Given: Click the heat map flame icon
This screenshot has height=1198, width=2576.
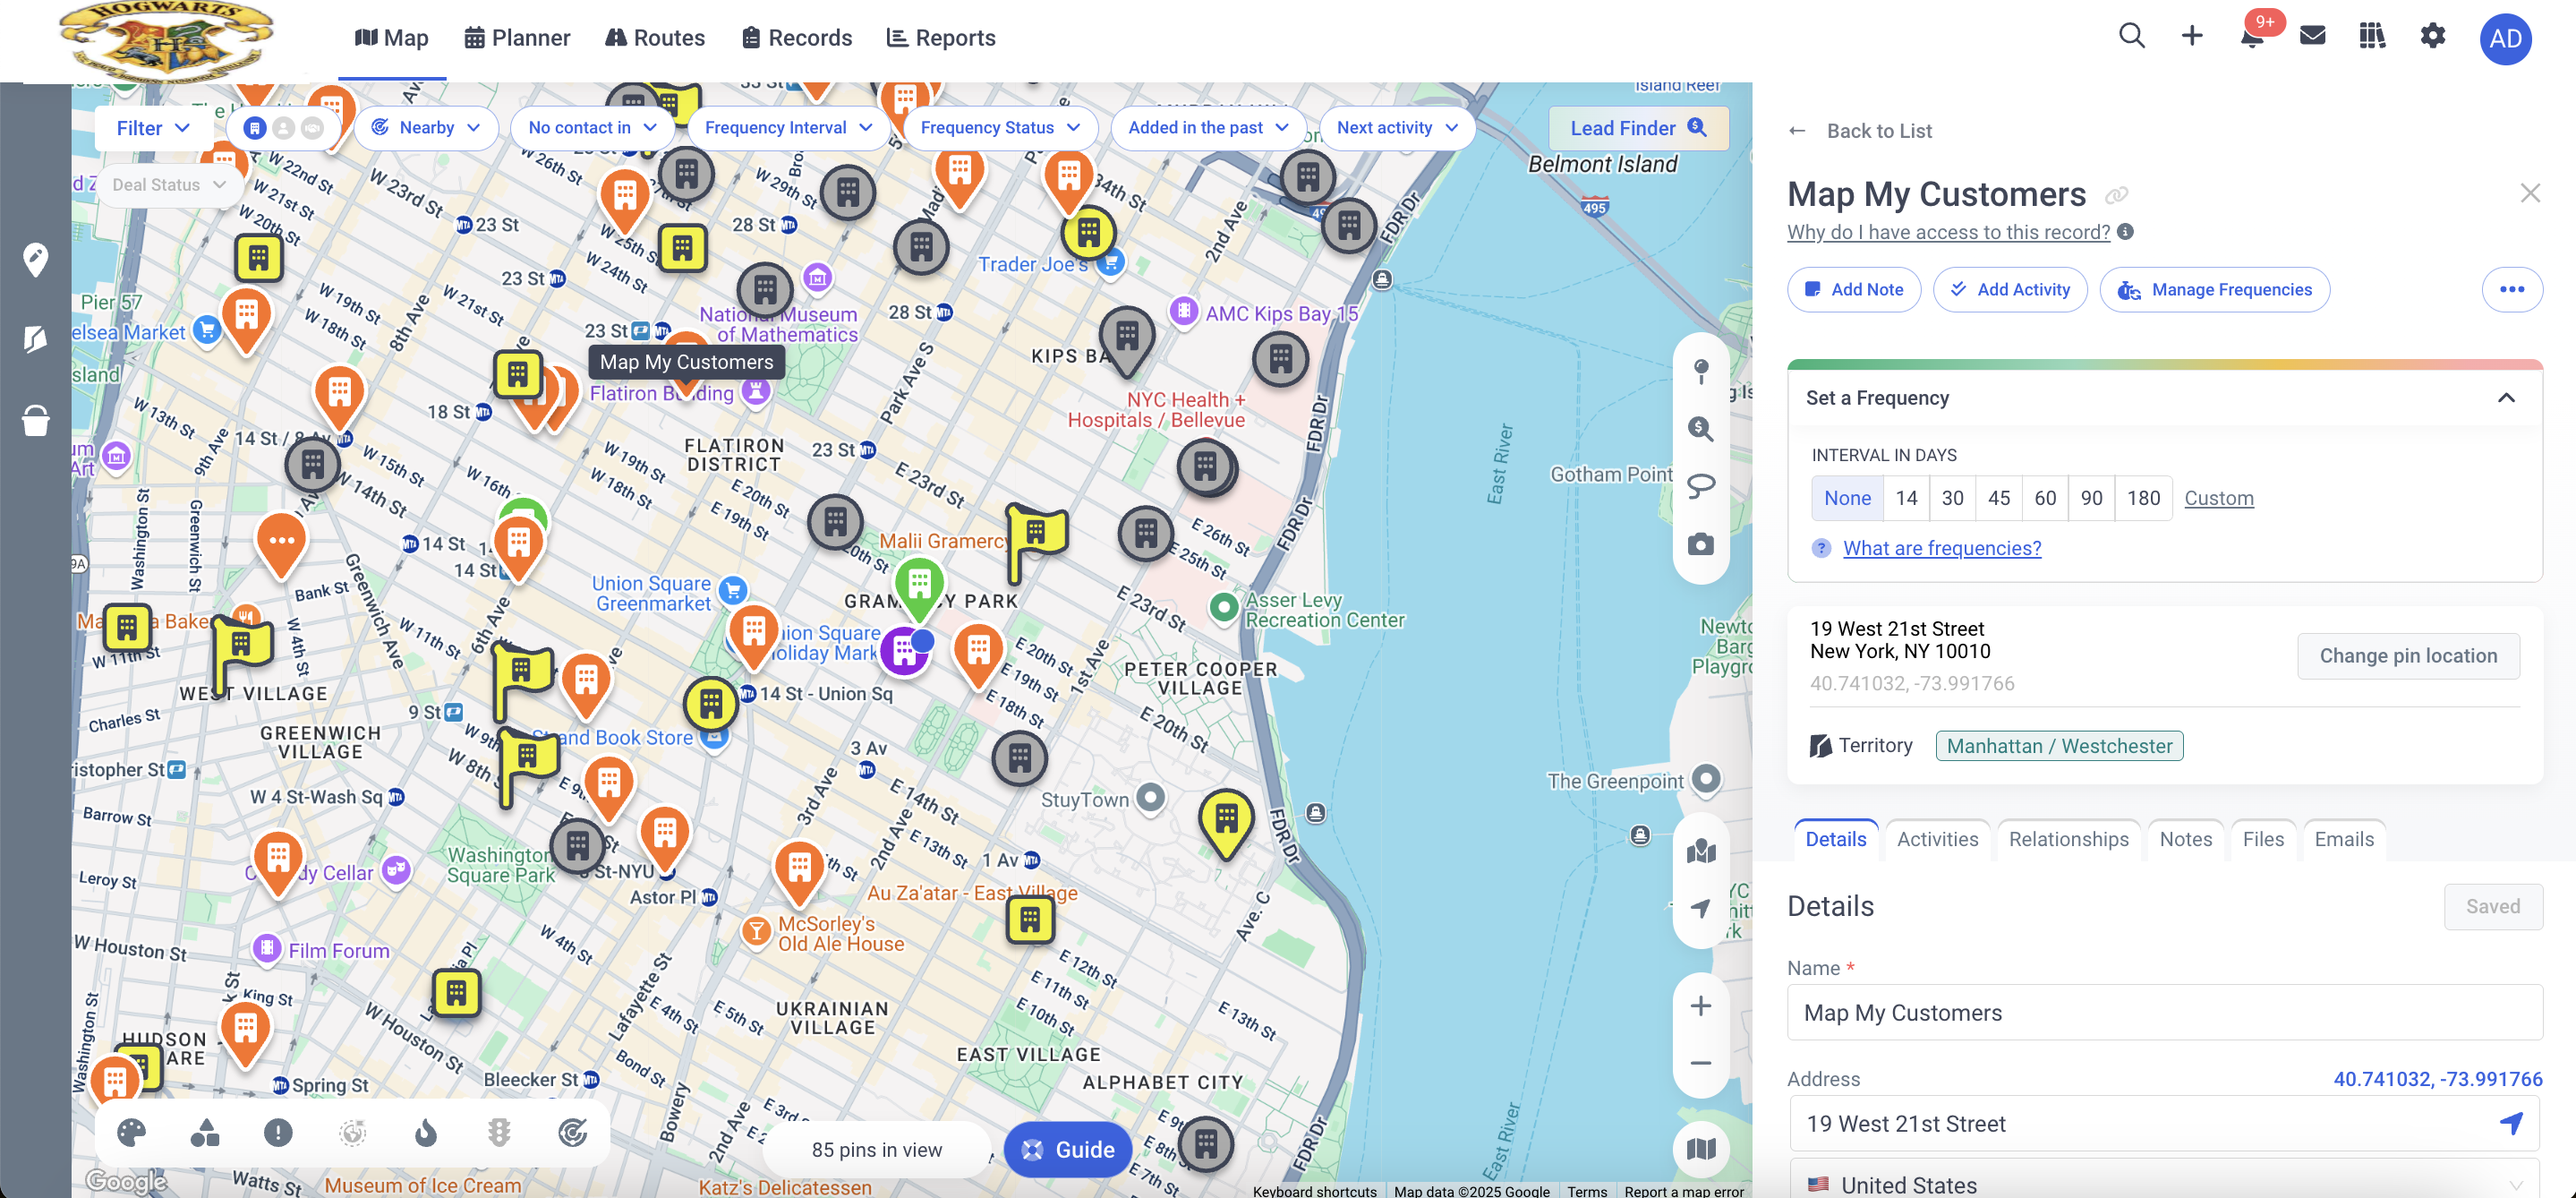Looking at the screenshot, I should (x=425, y=1132).
